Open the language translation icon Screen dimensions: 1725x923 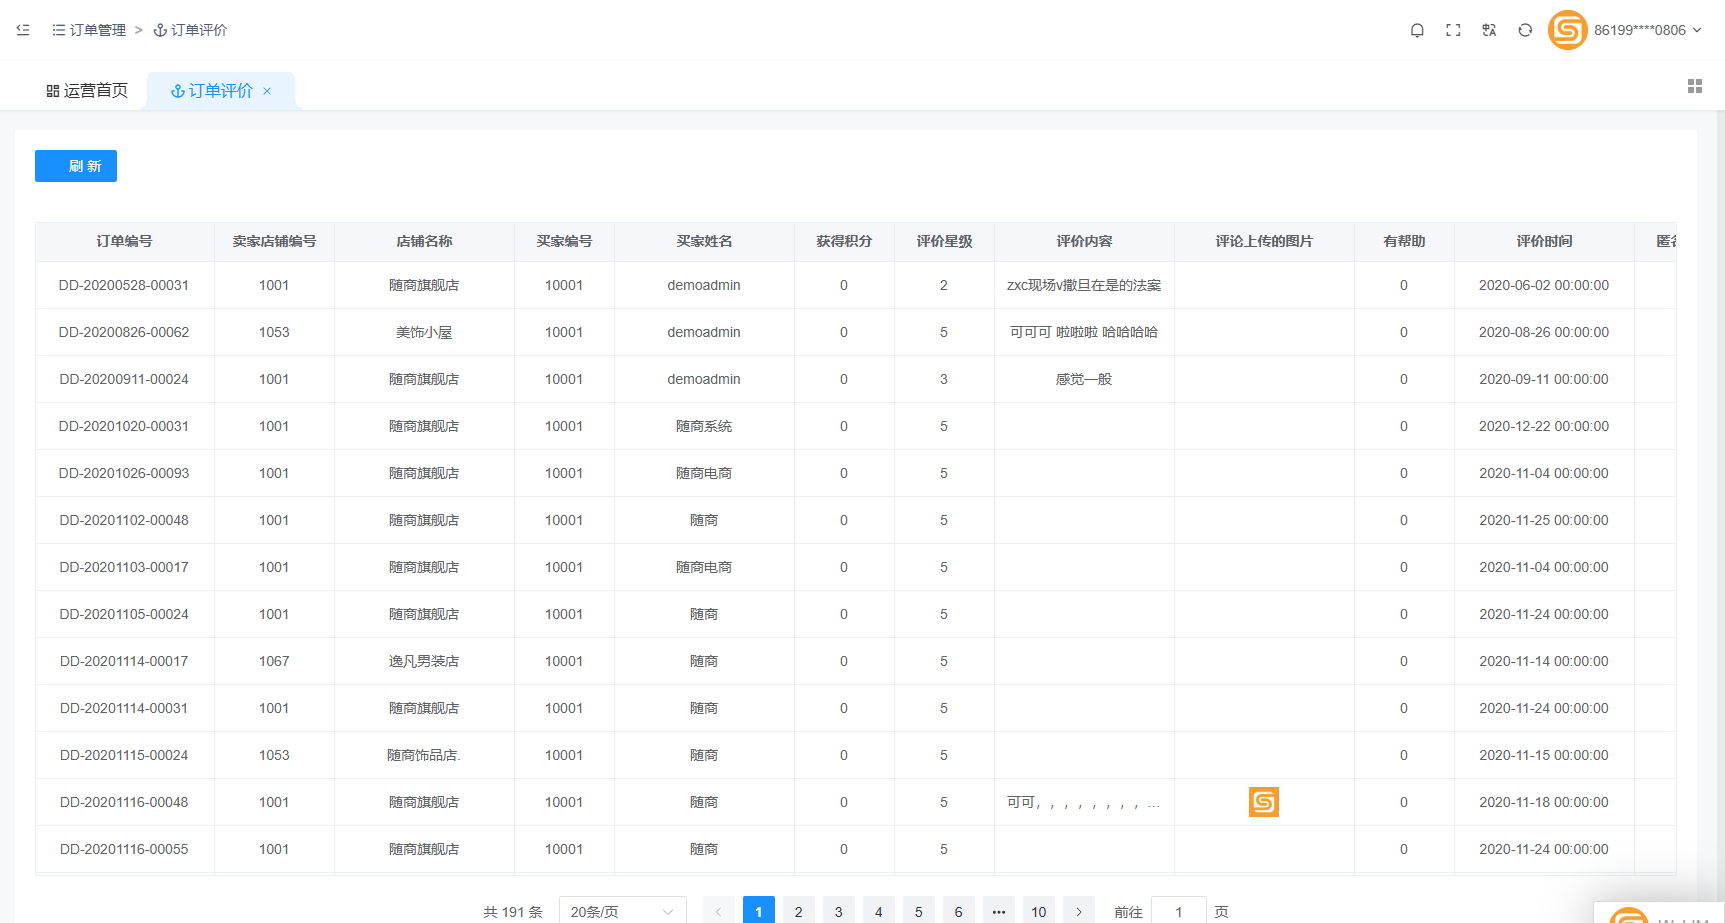(x=1489, y=30)
